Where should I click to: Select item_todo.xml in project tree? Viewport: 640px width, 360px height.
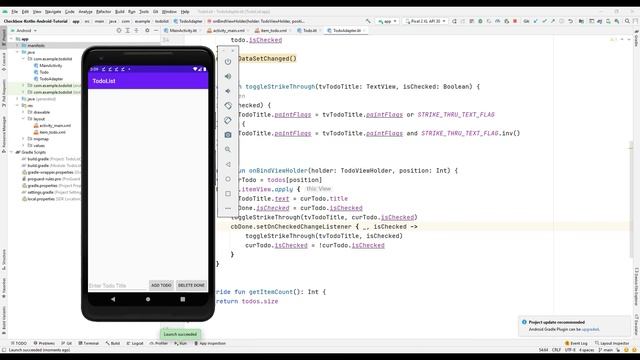pyautogui.click(x=49, y=132)
